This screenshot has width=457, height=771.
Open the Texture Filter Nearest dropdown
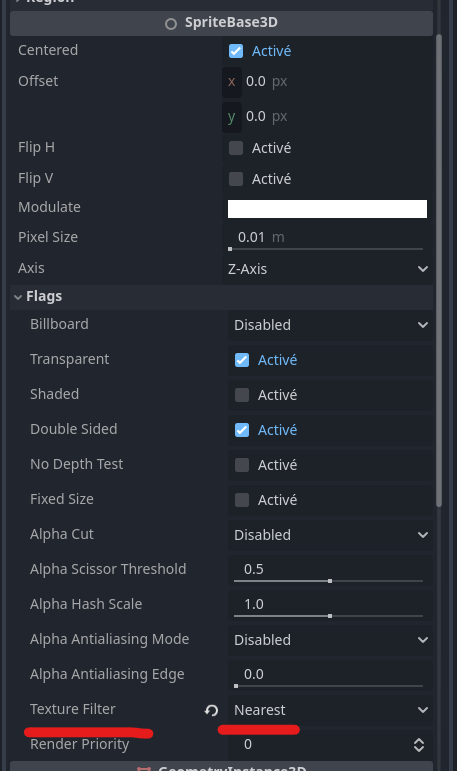[331, 710]
